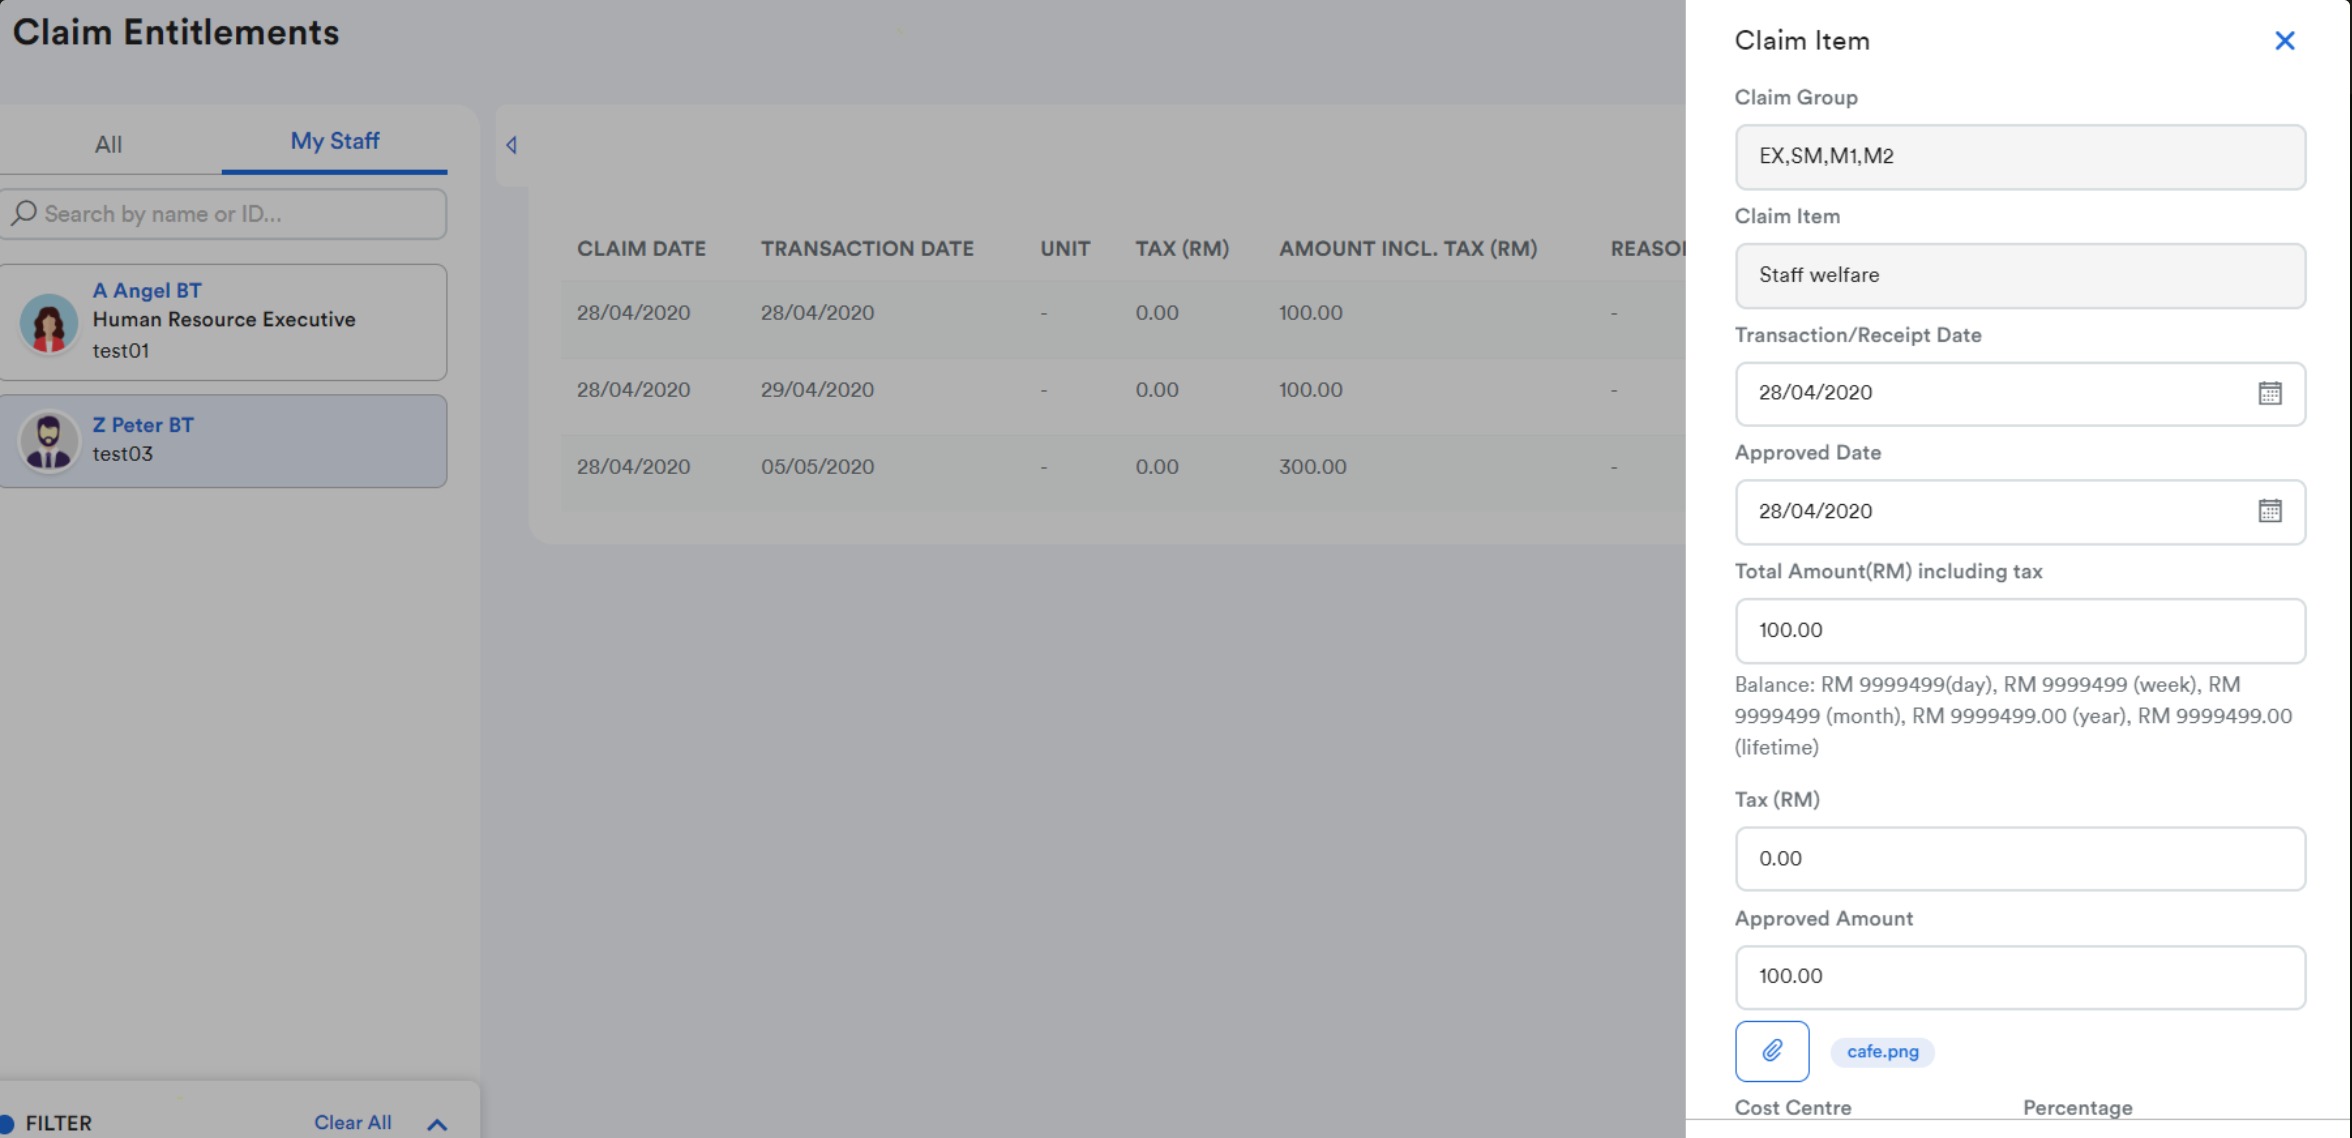Click the search magnifier icon
This screenshot has height=1138, width=2352.
point(24,213)
